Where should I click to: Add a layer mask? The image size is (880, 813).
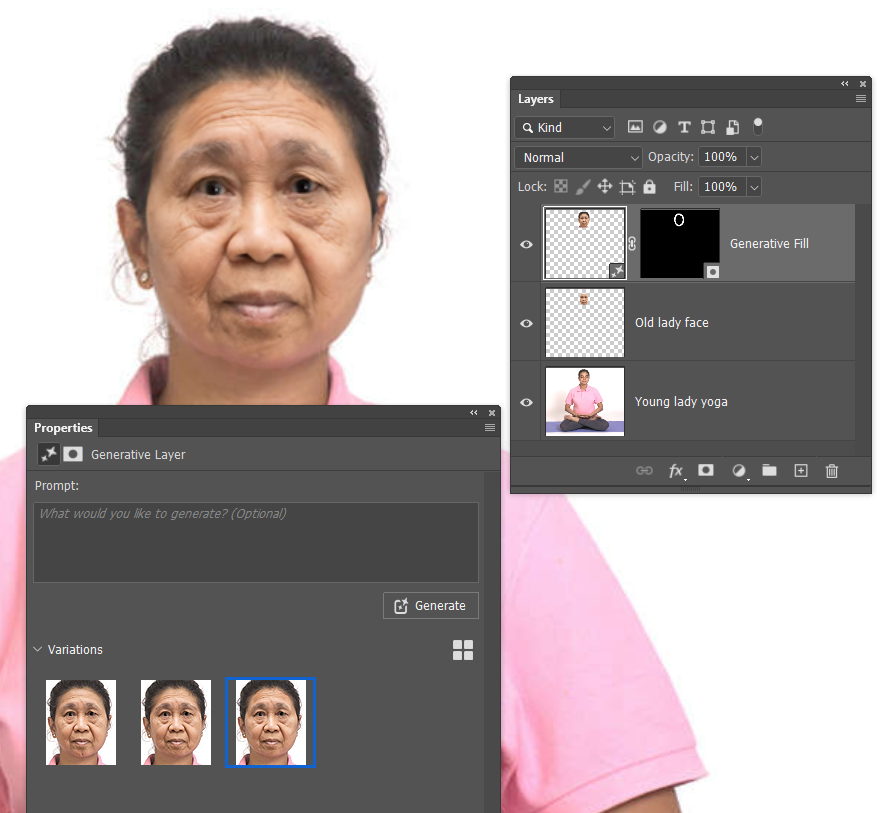[x=706, y=470]
